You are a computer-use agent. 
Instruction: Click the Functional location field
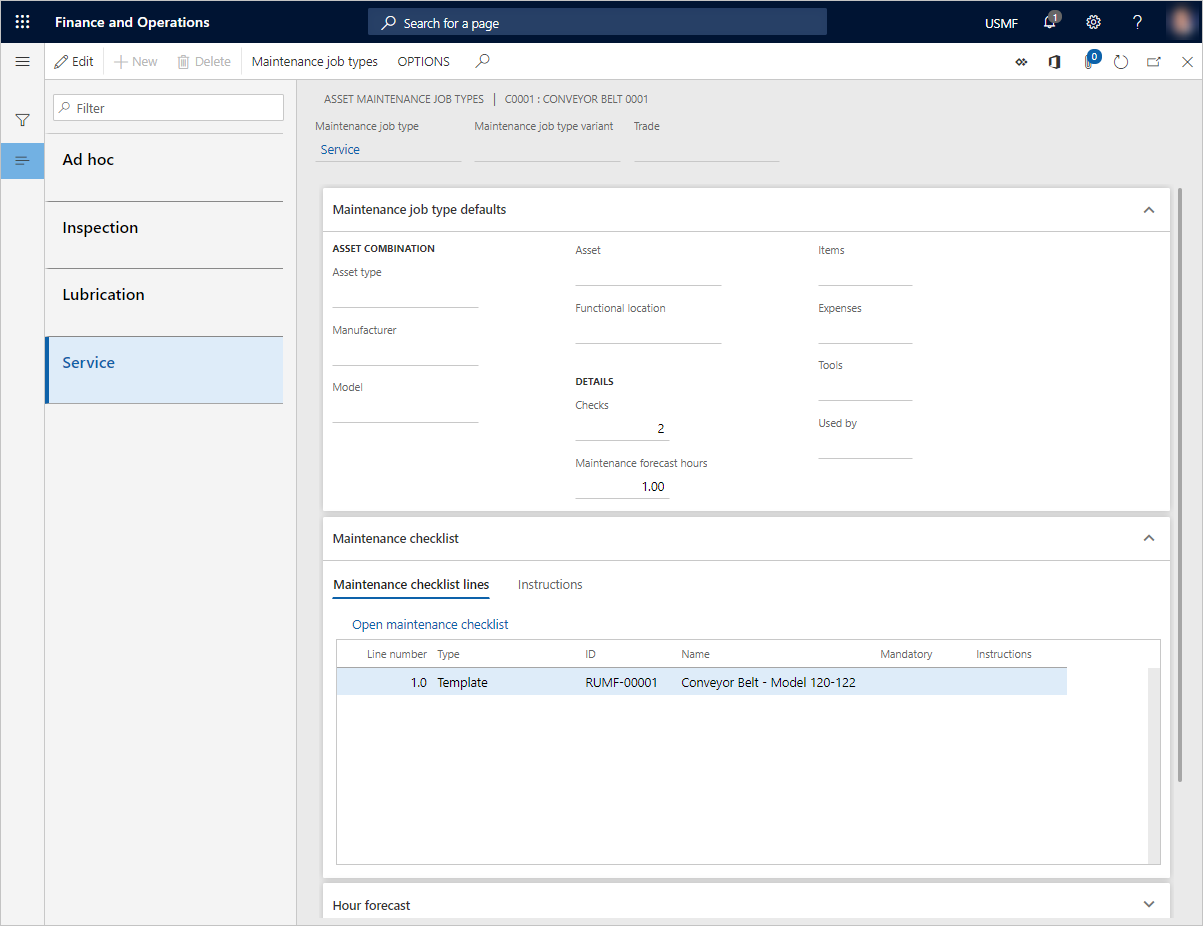click(x=648, y=331)
